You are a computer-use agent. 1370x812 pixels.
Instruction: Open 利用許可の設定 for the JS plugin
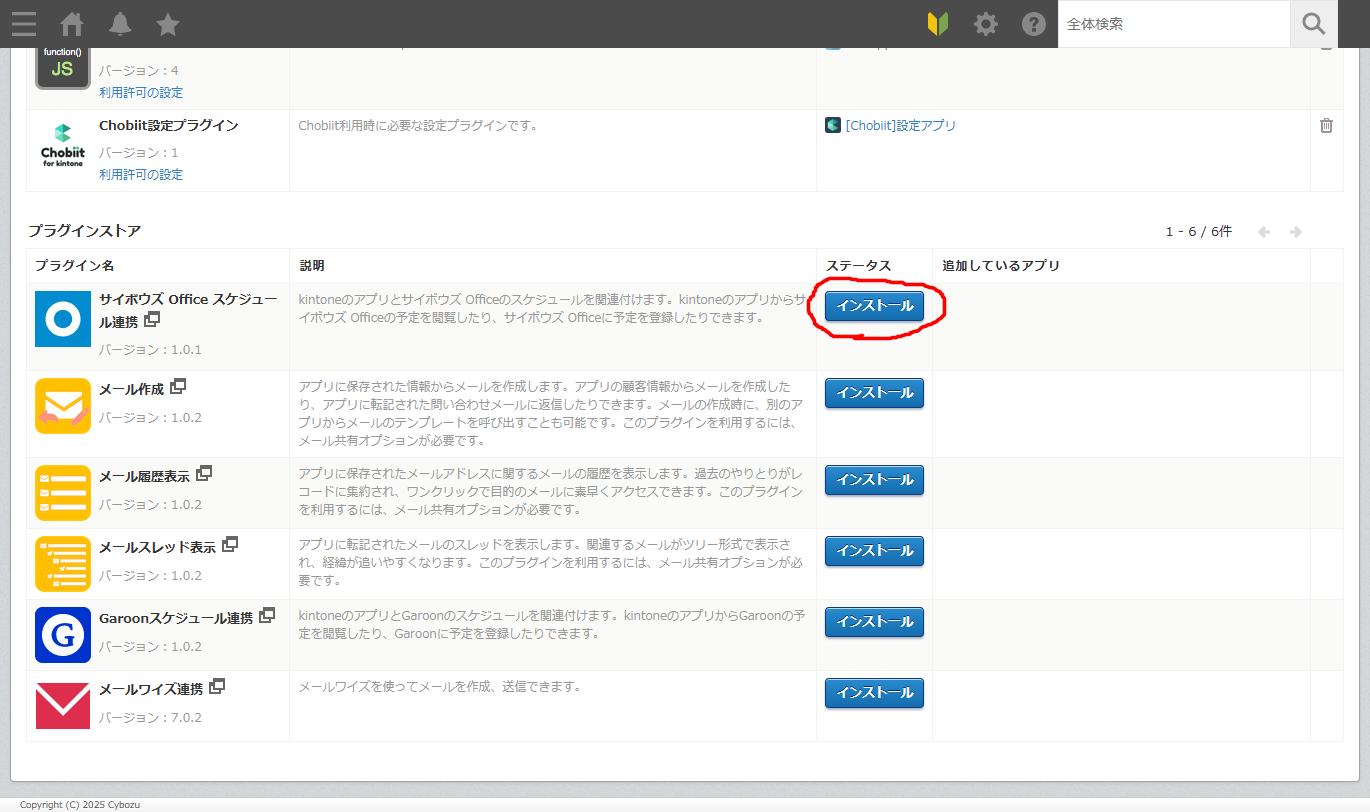[141, 92]
